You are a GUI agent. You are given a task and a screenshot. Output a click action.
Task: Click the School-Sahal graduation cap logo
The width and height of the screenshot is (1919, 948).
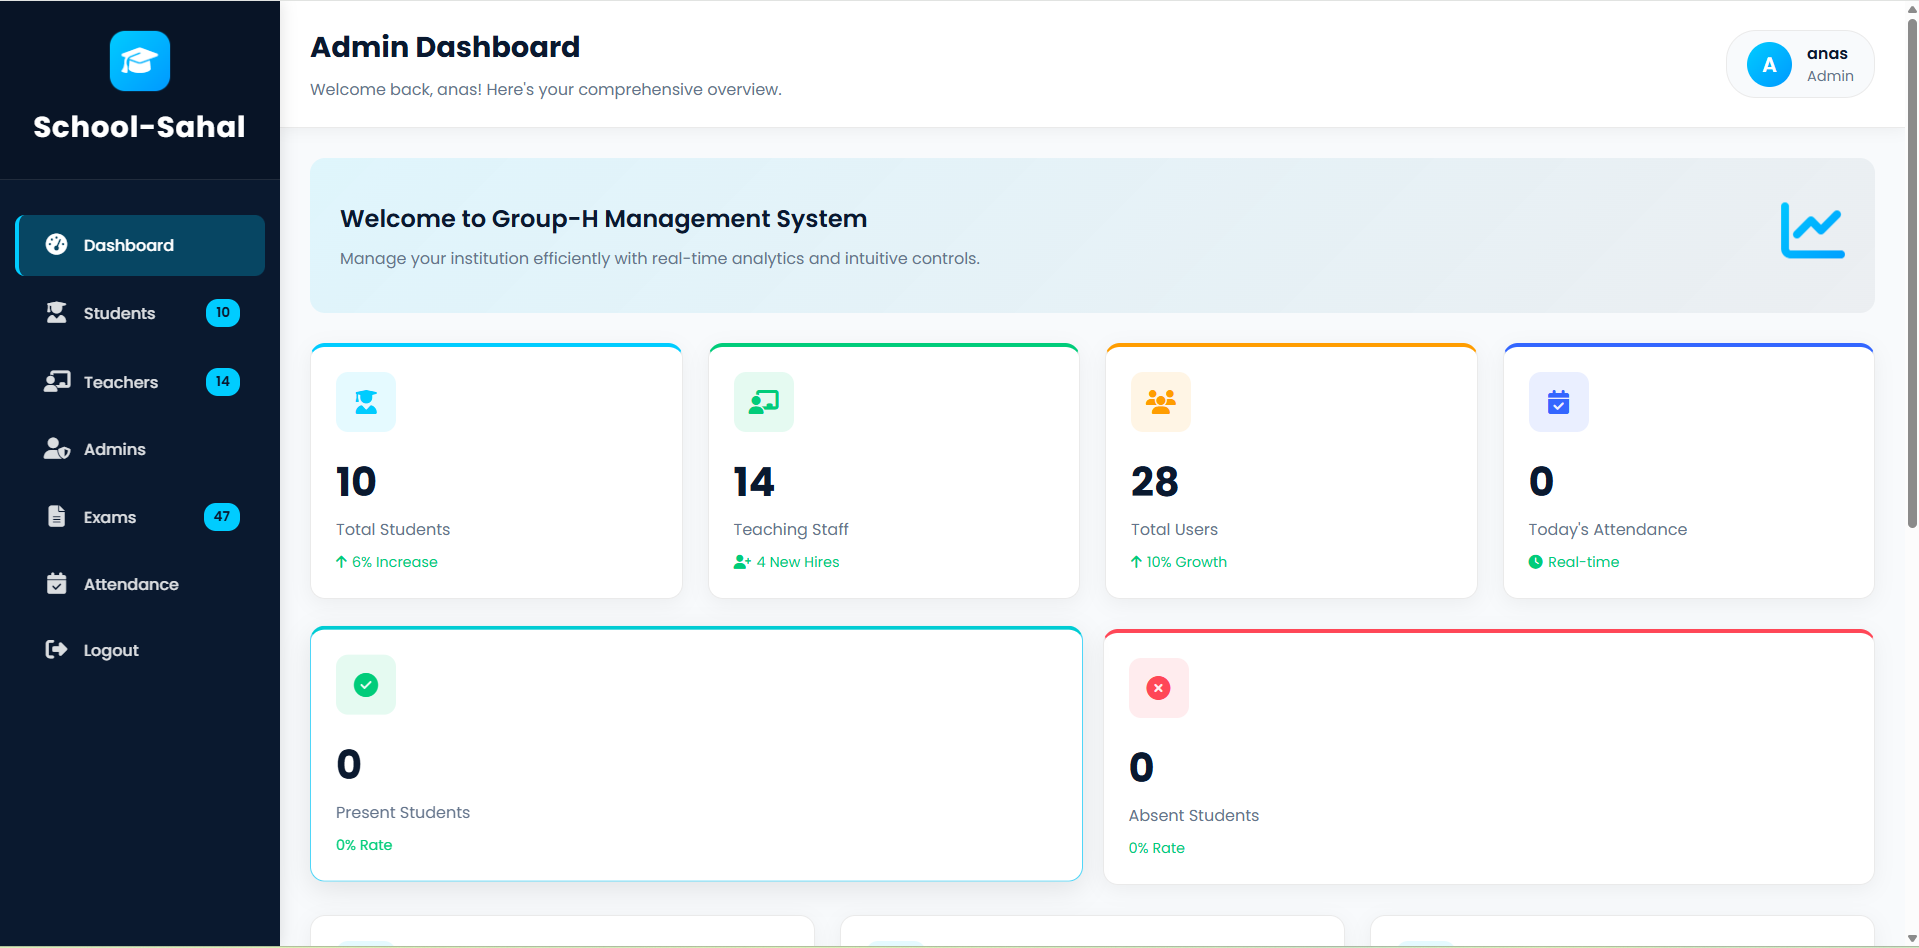(139, 60)
